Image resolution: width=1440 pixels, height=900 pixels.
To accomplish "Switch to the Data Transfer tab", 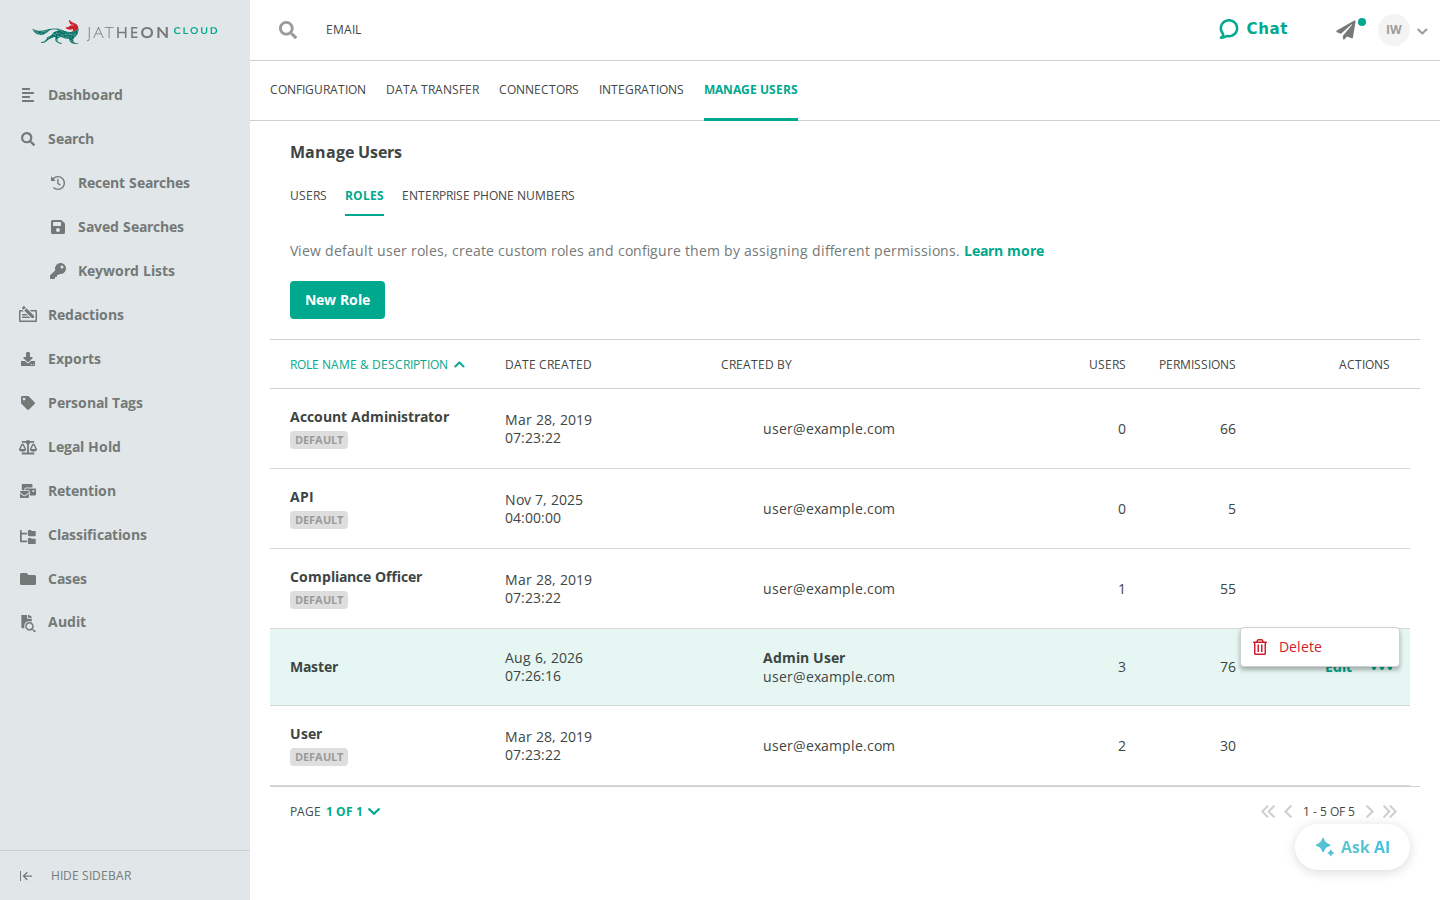I will click(432, 90).
